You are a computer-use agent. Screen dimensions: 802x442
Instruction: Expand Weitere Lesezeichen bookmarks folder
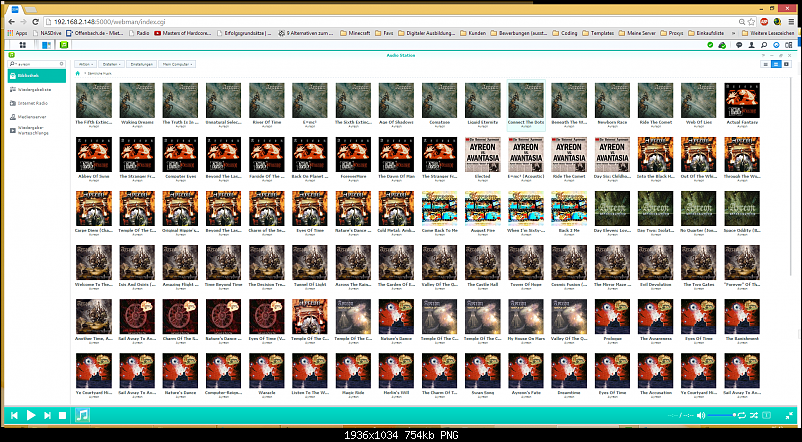pos(768,33)
